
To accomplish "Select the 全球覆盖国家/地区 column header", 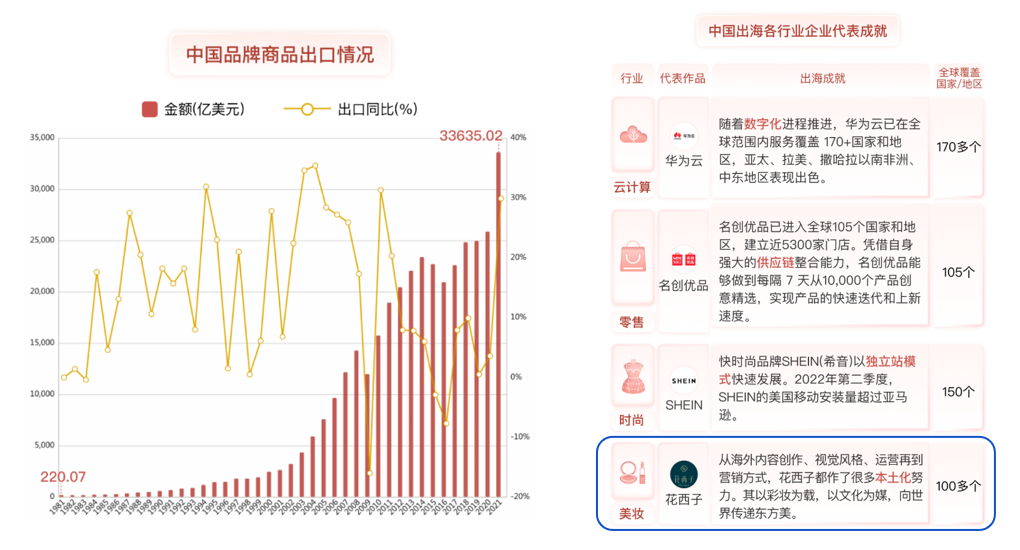I will [x=959, y=78].
